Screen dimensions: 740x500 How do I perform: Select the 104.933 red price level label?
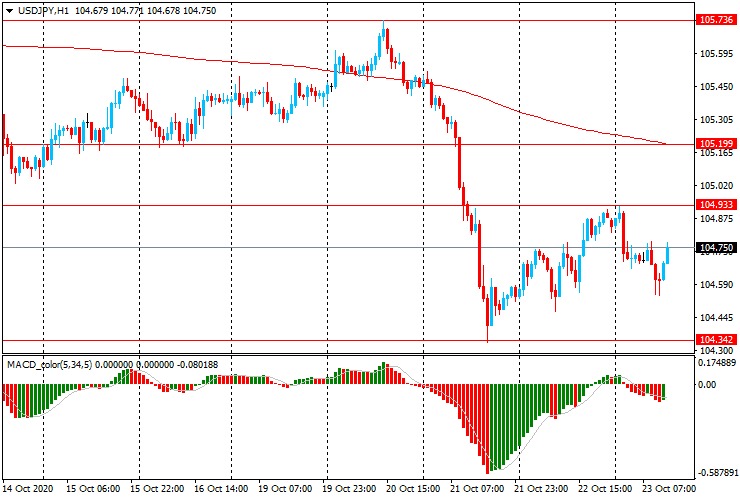pos(716,204)
